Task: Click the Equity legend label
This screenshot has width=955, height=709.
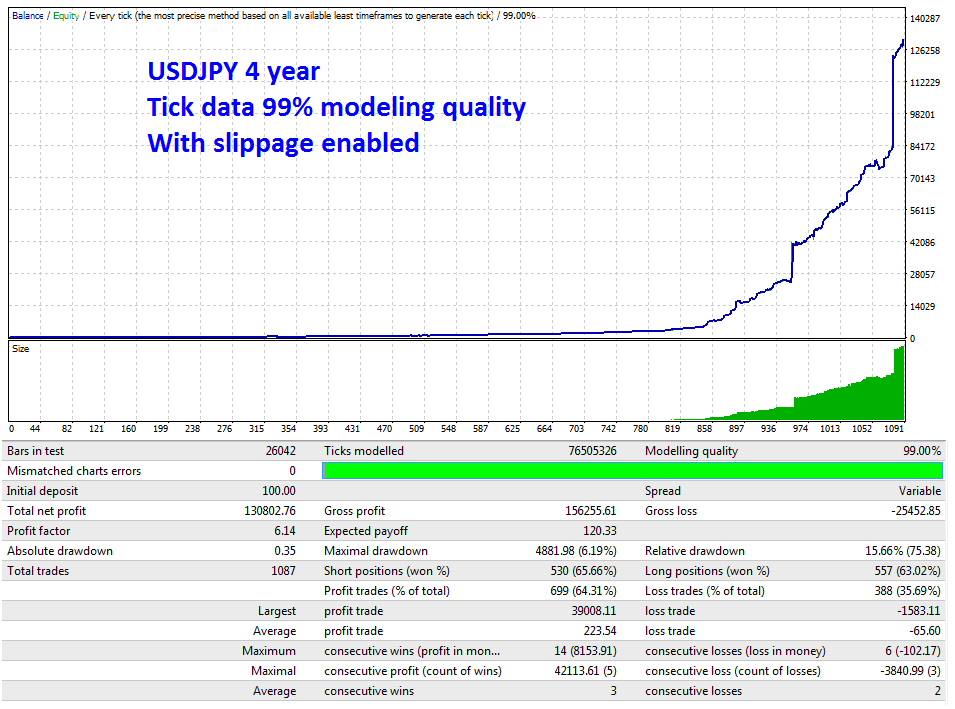Action: point(65,16)
